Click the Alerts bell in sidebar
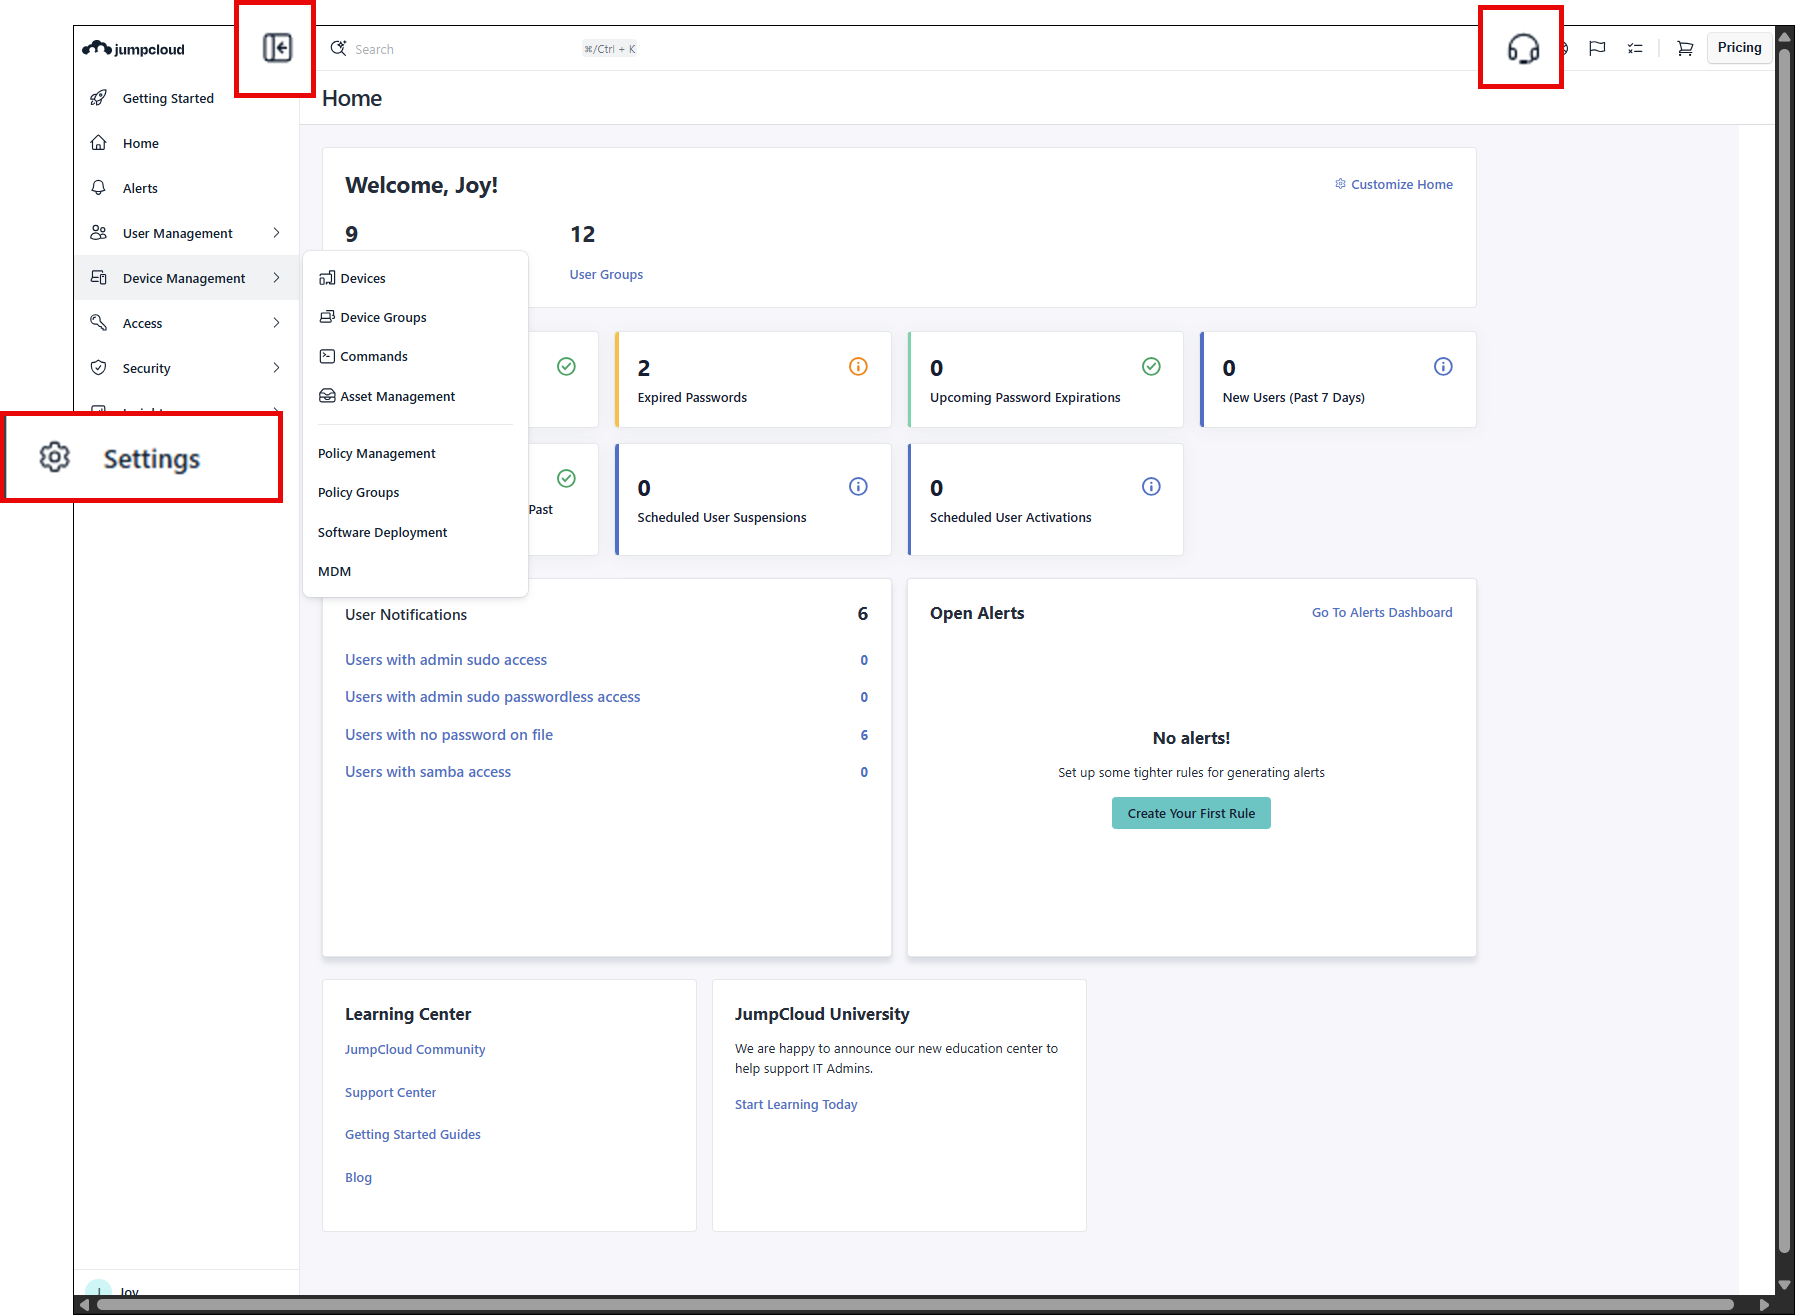This screenshot has width=1795, height=1315. (99, 188)
